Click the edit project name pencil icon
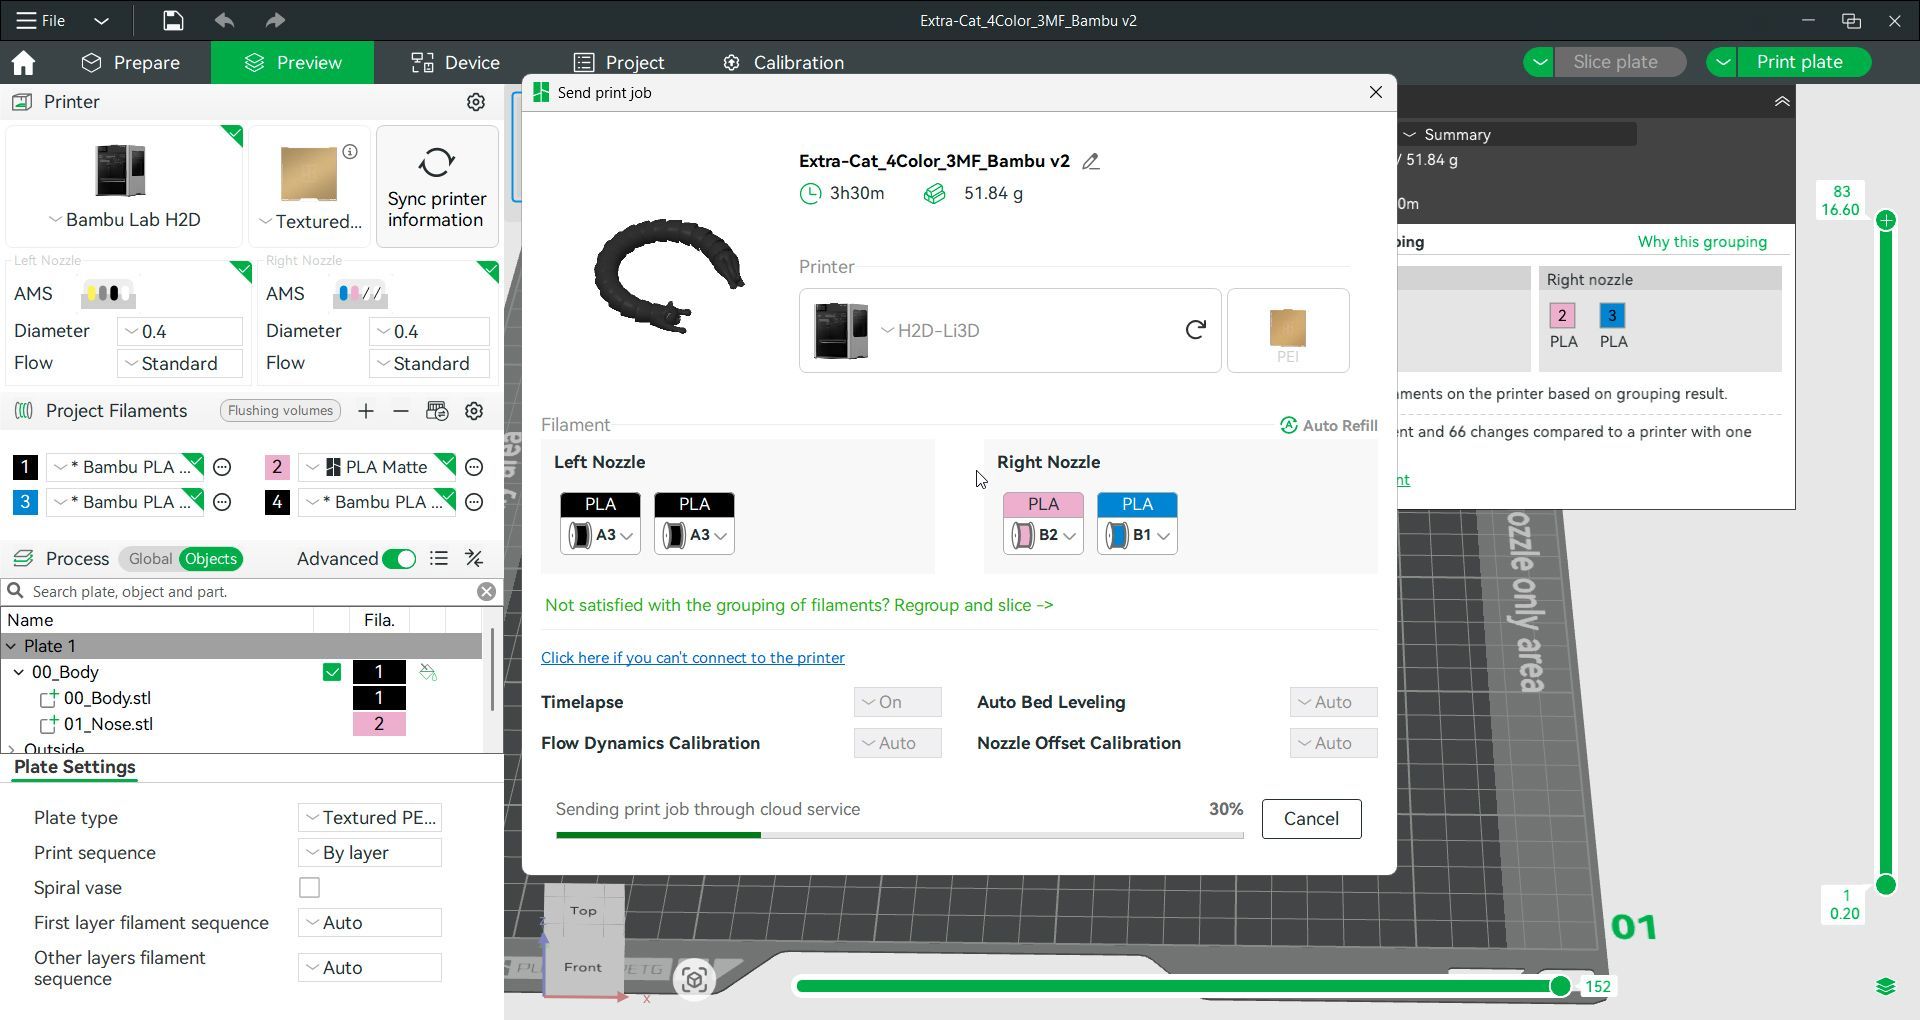The image size is (1920, 1020). [1091, 161]
